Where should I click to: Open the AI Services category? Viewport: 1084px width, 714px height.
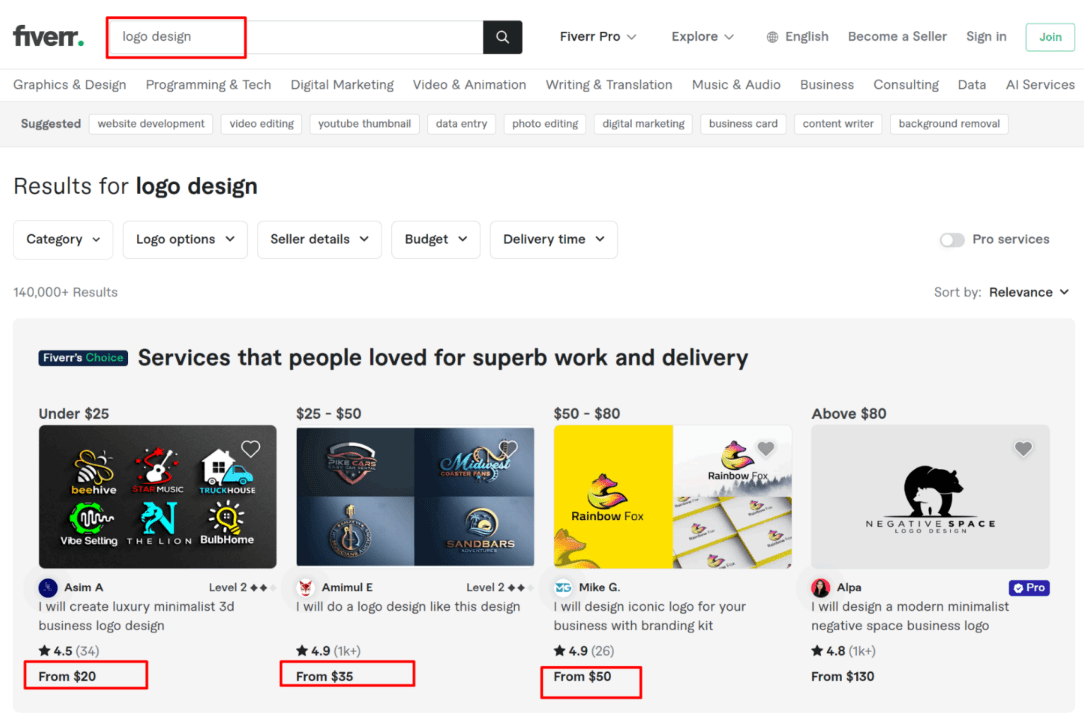click(1040, 85)
